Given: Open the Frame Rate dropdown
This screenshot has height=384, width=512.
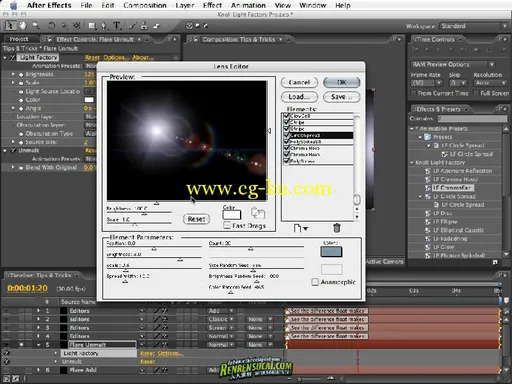Looking at the screenshot, I should point(427,83).
